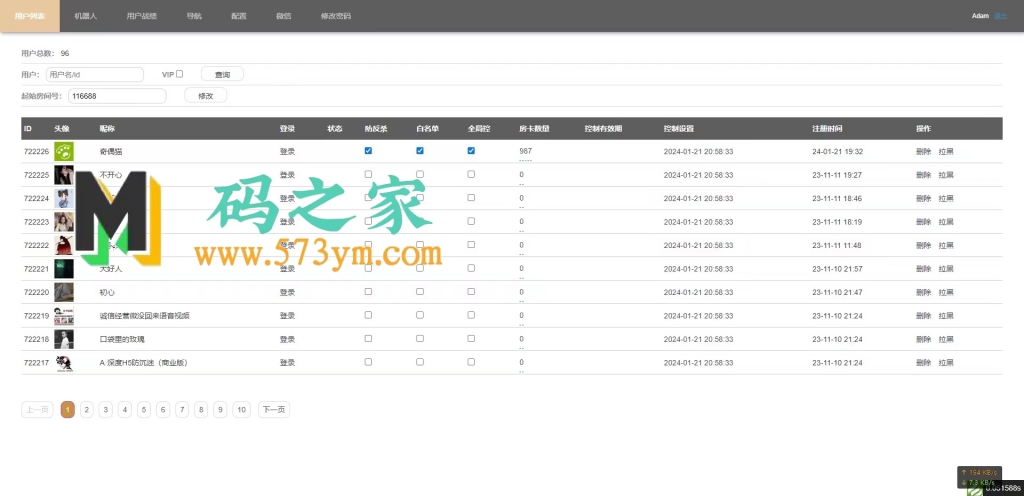1024x496 pixels.
Task: Open the avatar of user 722225
Action: [64, 175]
